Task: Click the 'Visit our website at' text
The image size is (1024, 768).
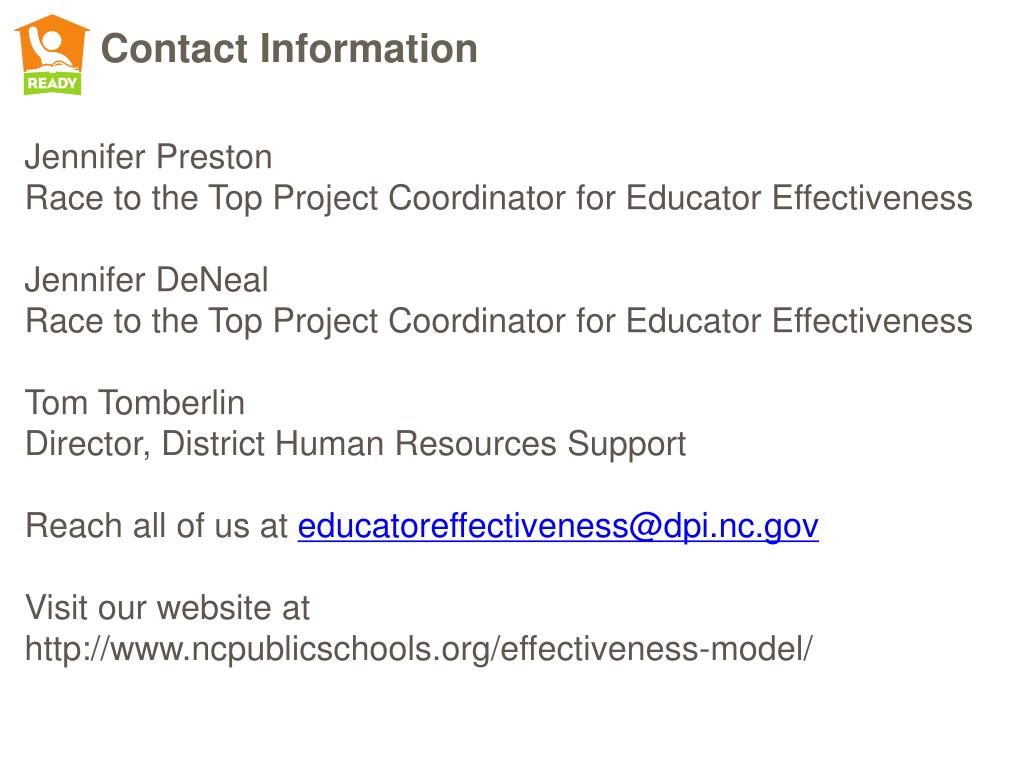Action: pos(167,609)
